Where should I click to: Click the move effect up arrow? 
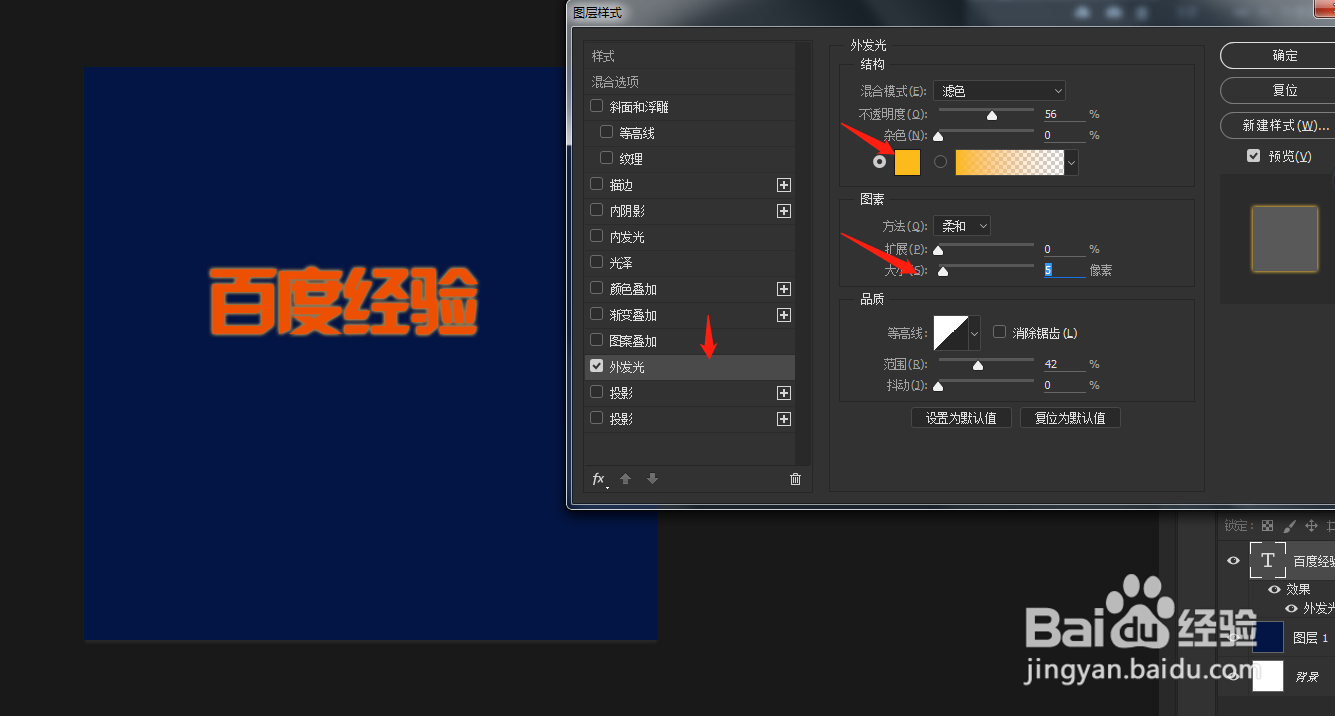tap(626, 479)
